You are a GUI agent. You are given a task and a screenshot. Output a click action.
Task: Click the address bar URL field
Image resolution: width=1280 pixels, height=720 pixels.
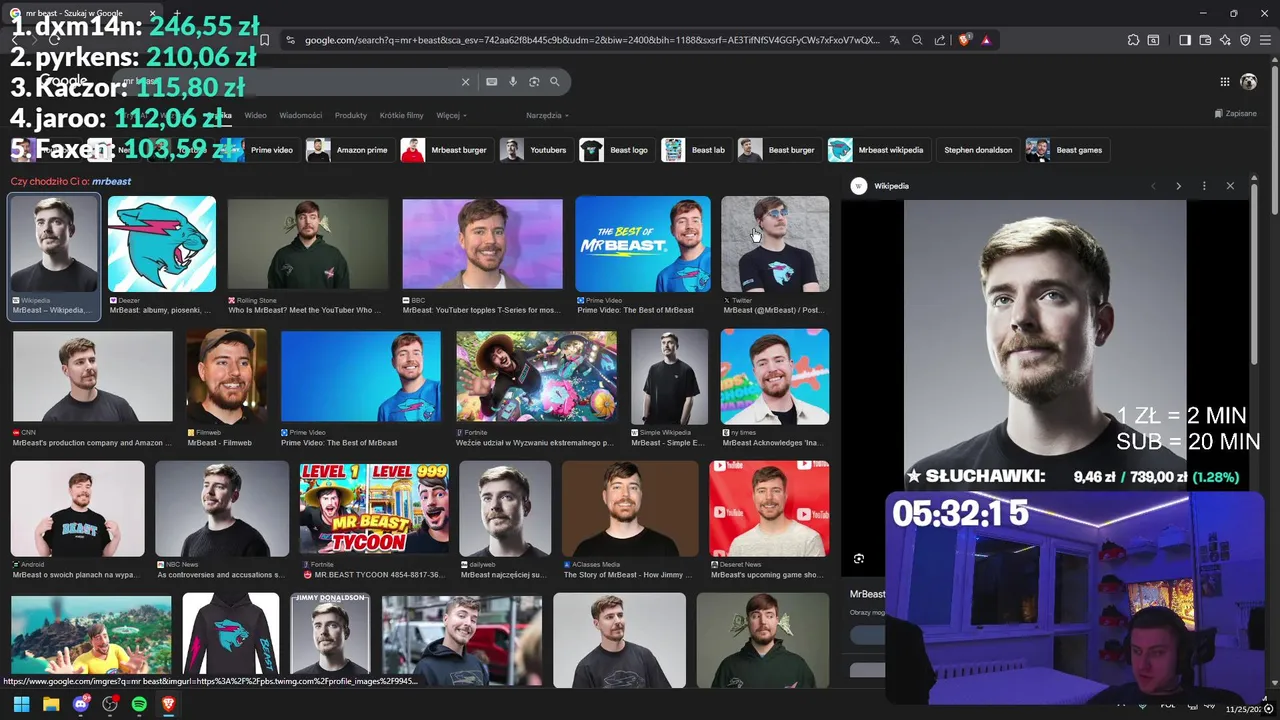tap(592, 40)
